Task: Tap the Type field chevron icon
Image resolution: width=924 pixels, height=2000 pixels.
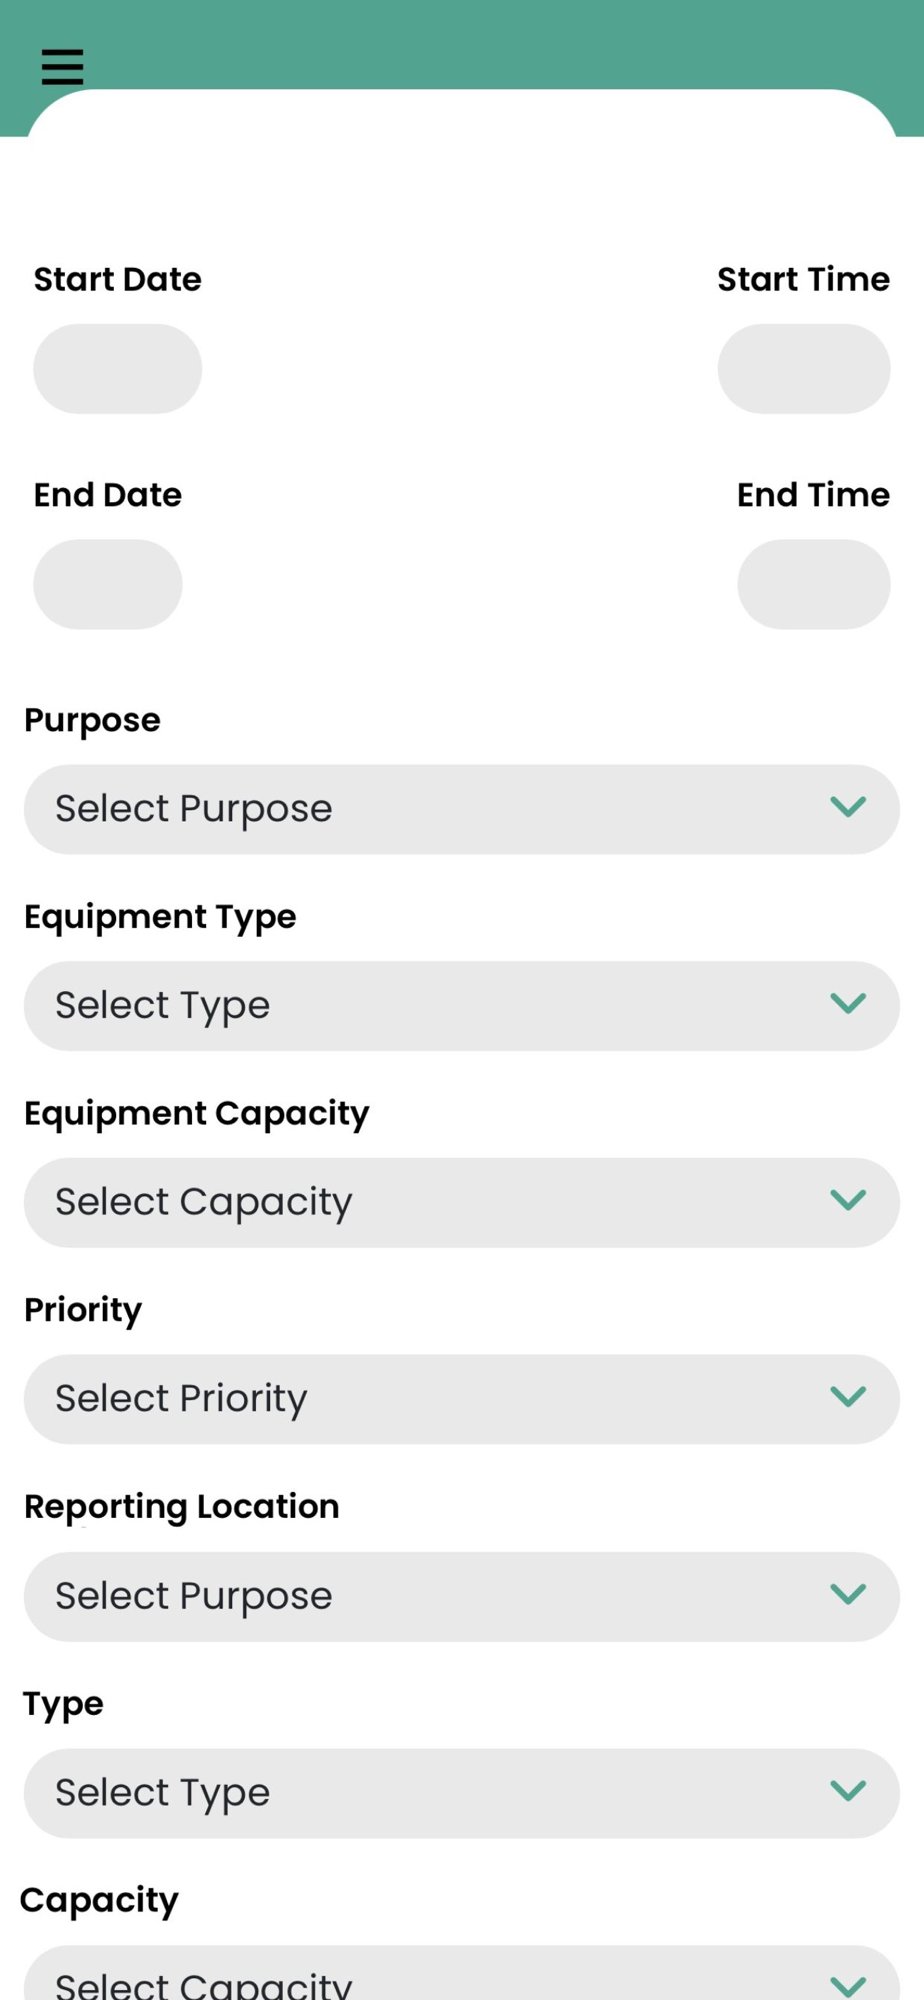Action: click(848, 1791)
